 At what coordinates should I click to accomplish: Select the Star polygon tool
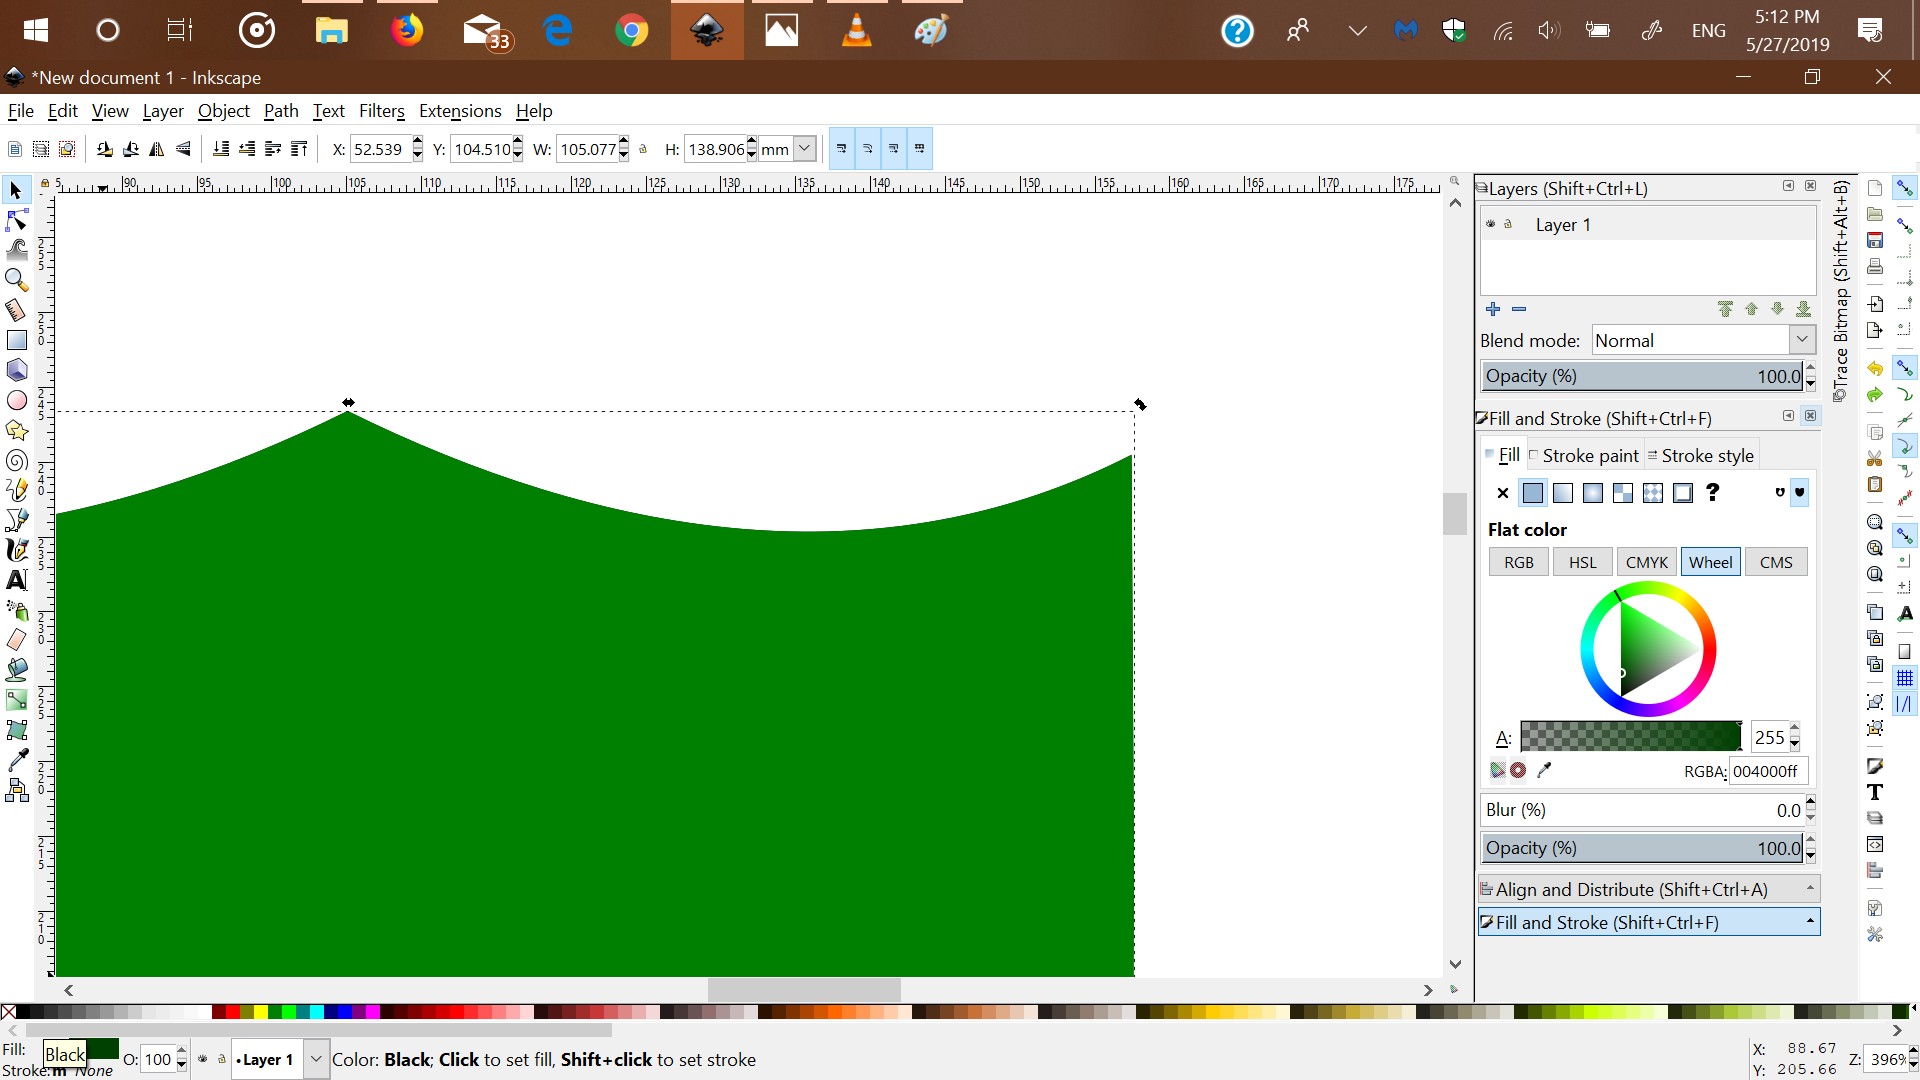point(17,430)
